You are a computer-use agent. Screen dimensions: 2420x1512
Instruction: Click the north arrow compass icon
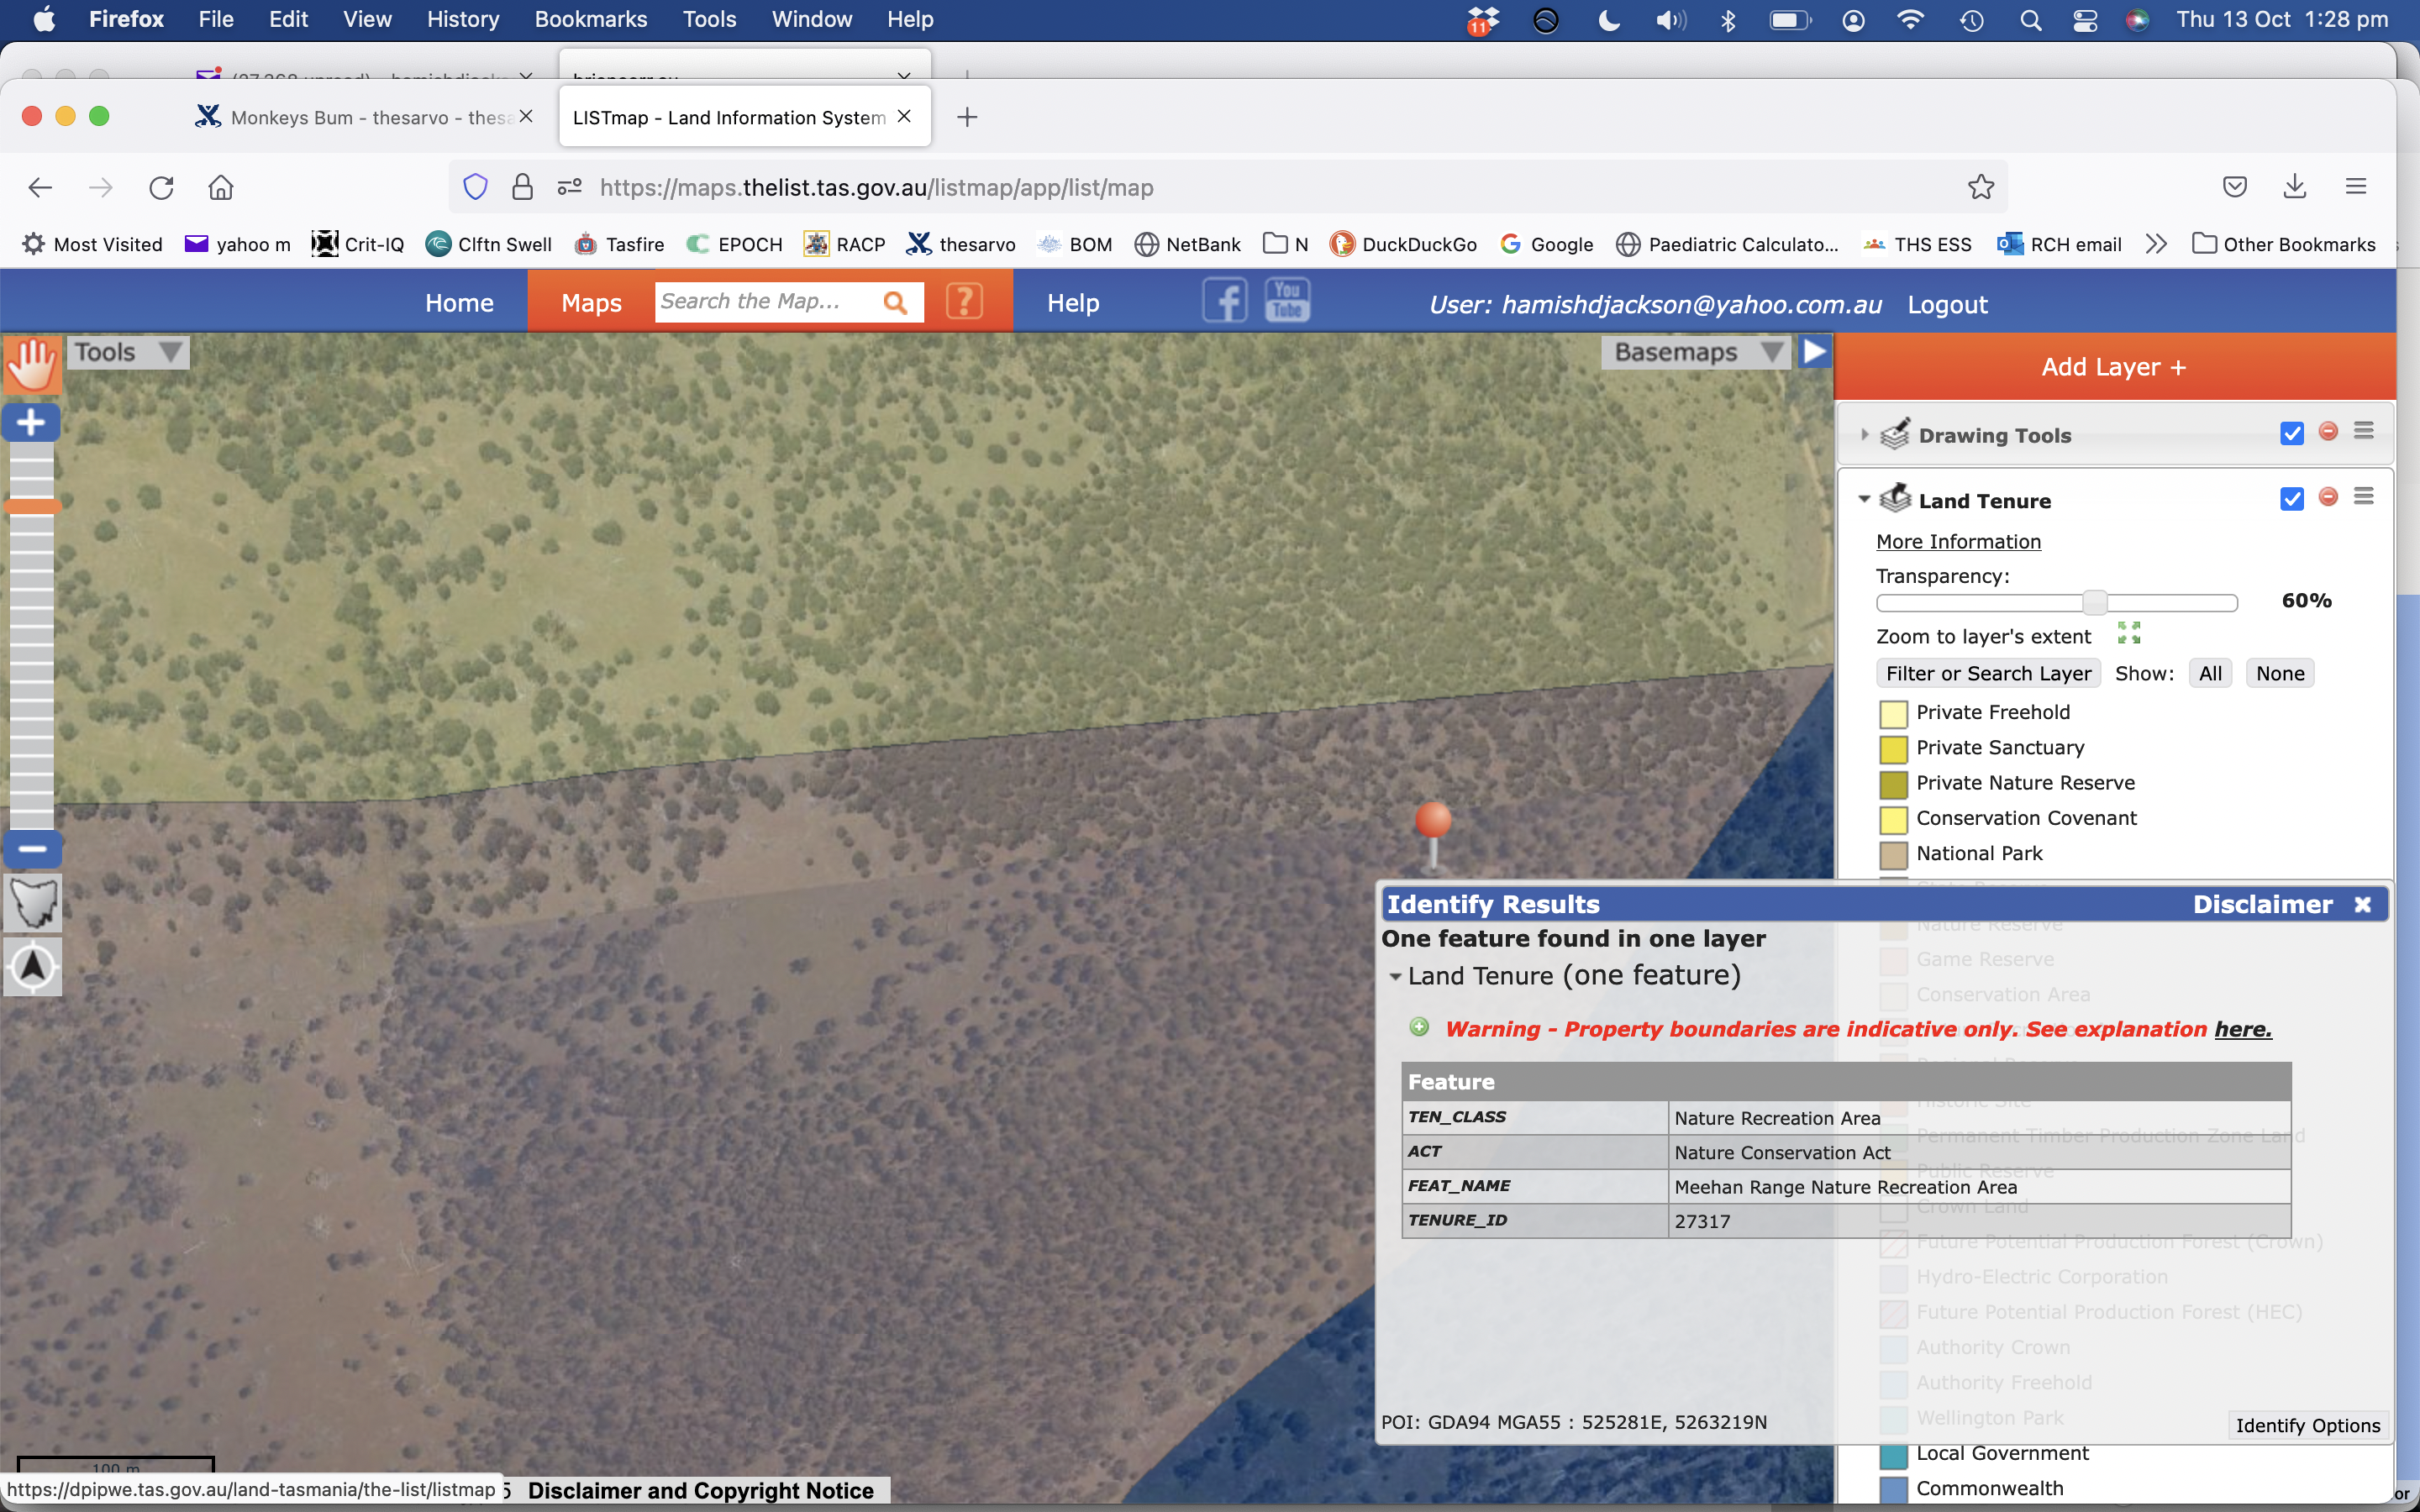32,966
